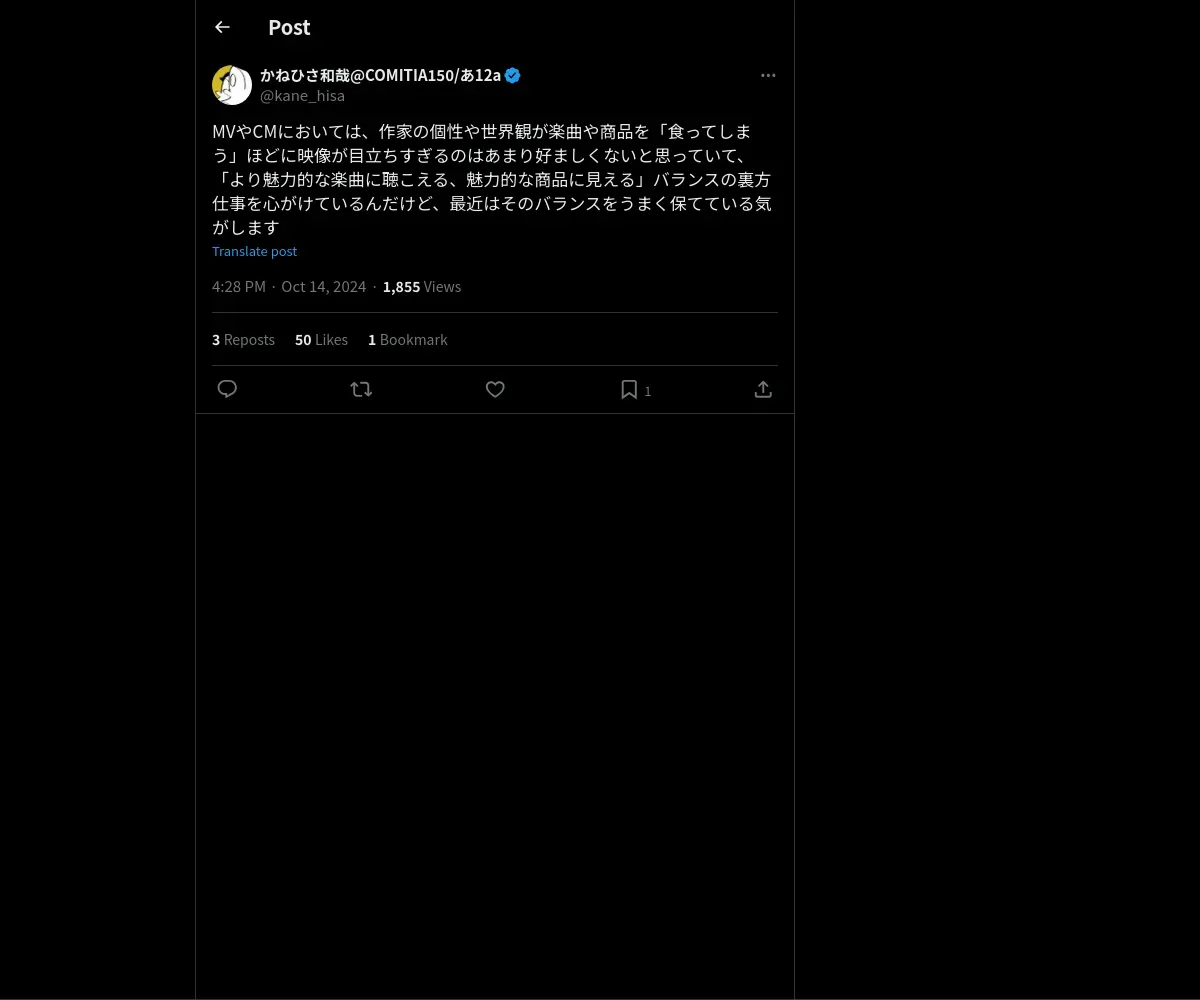View the 3 Reposts list
Viewport: 1200px width, 1000px height.
243,340
